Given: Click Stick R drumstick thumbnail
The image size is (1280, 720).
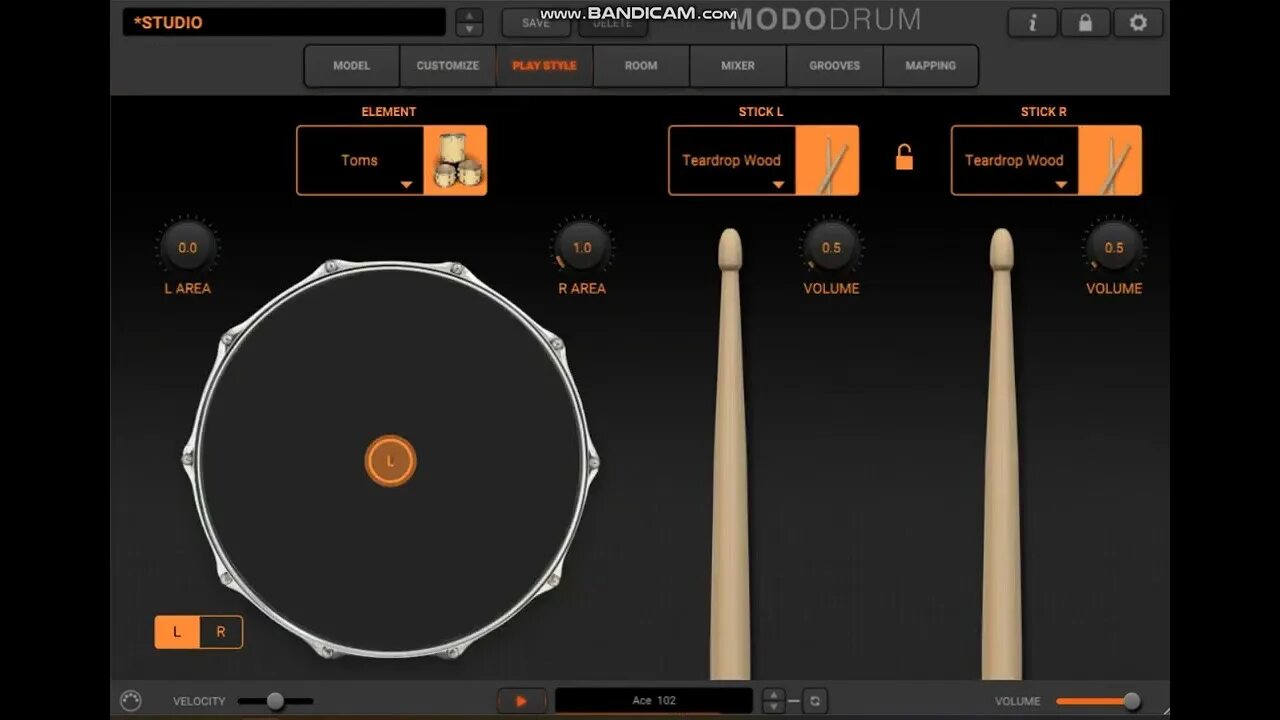Looking at the screenshot, I should [x=1110, y=160].
